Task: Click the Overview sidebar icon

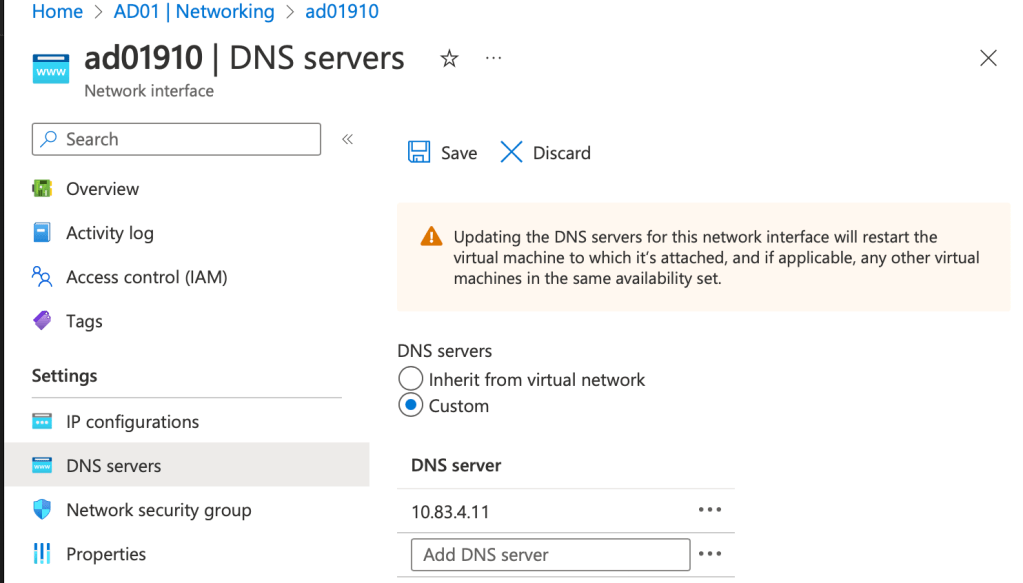Action: coord(42,189)
